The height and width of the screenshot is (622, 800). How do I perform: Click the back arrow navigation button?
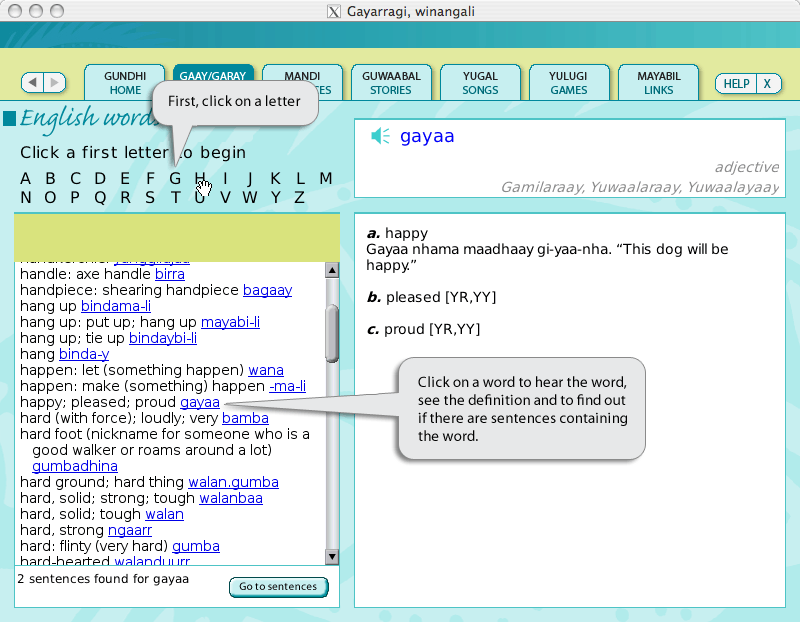[33, 83]
